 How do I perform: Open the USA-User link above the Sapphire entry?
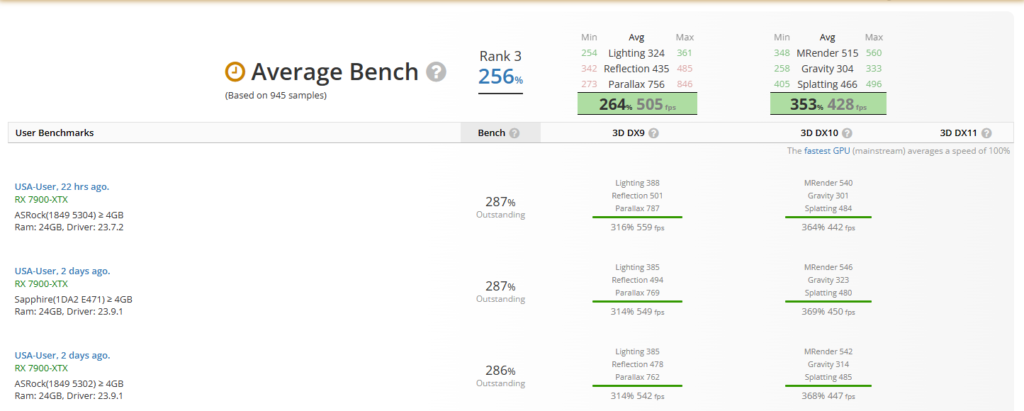(62, 271)
